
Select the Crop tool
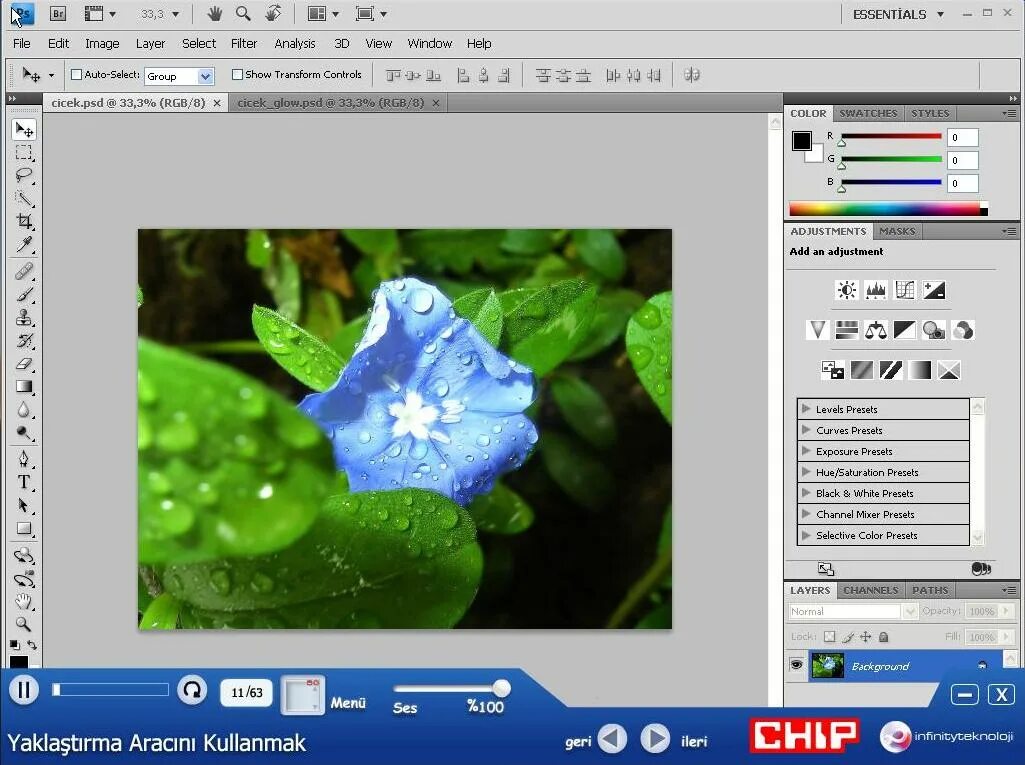click(x=24, y=221)
